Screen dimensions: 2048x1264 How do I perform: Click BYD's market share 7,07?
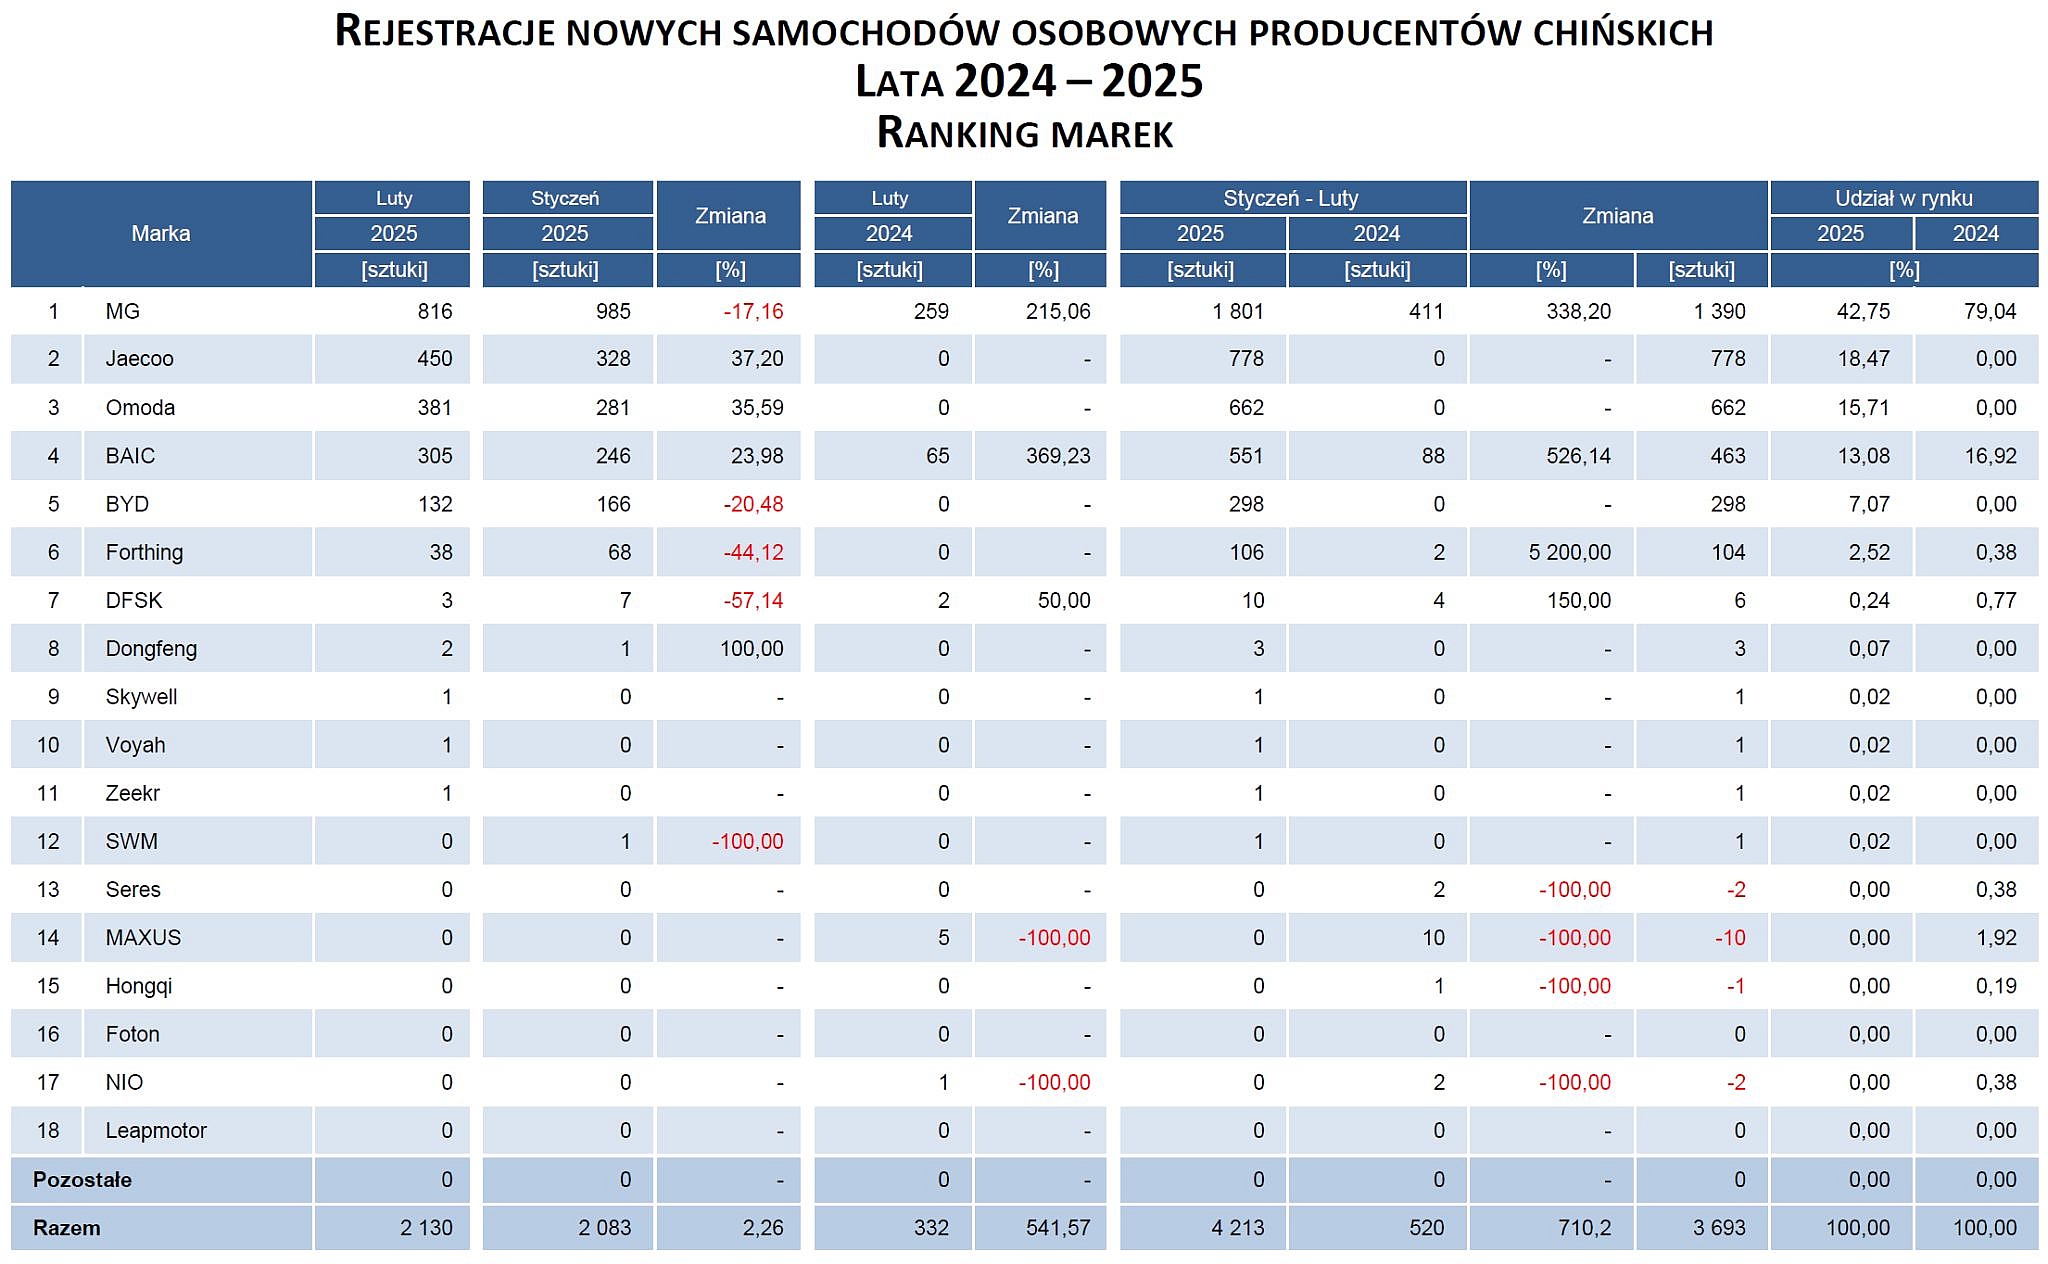click(1869, 504)
